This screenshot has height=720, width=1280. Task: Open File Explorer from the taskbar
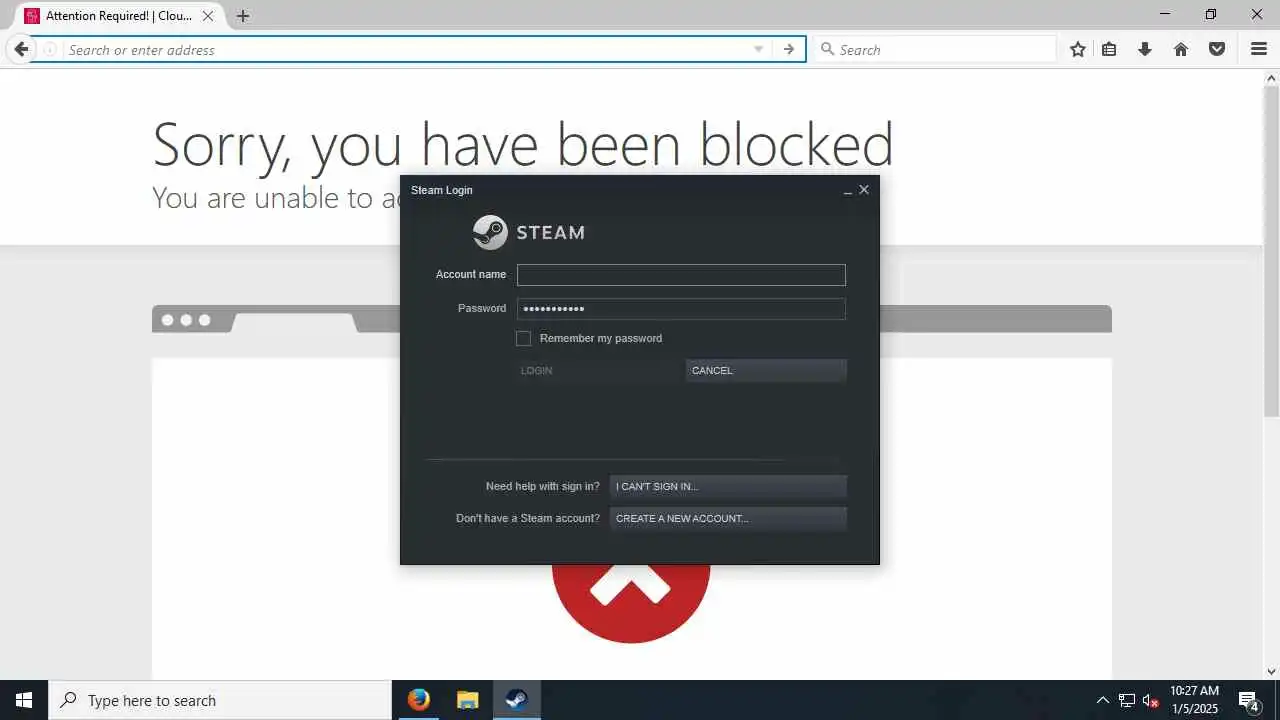point(468,700)
